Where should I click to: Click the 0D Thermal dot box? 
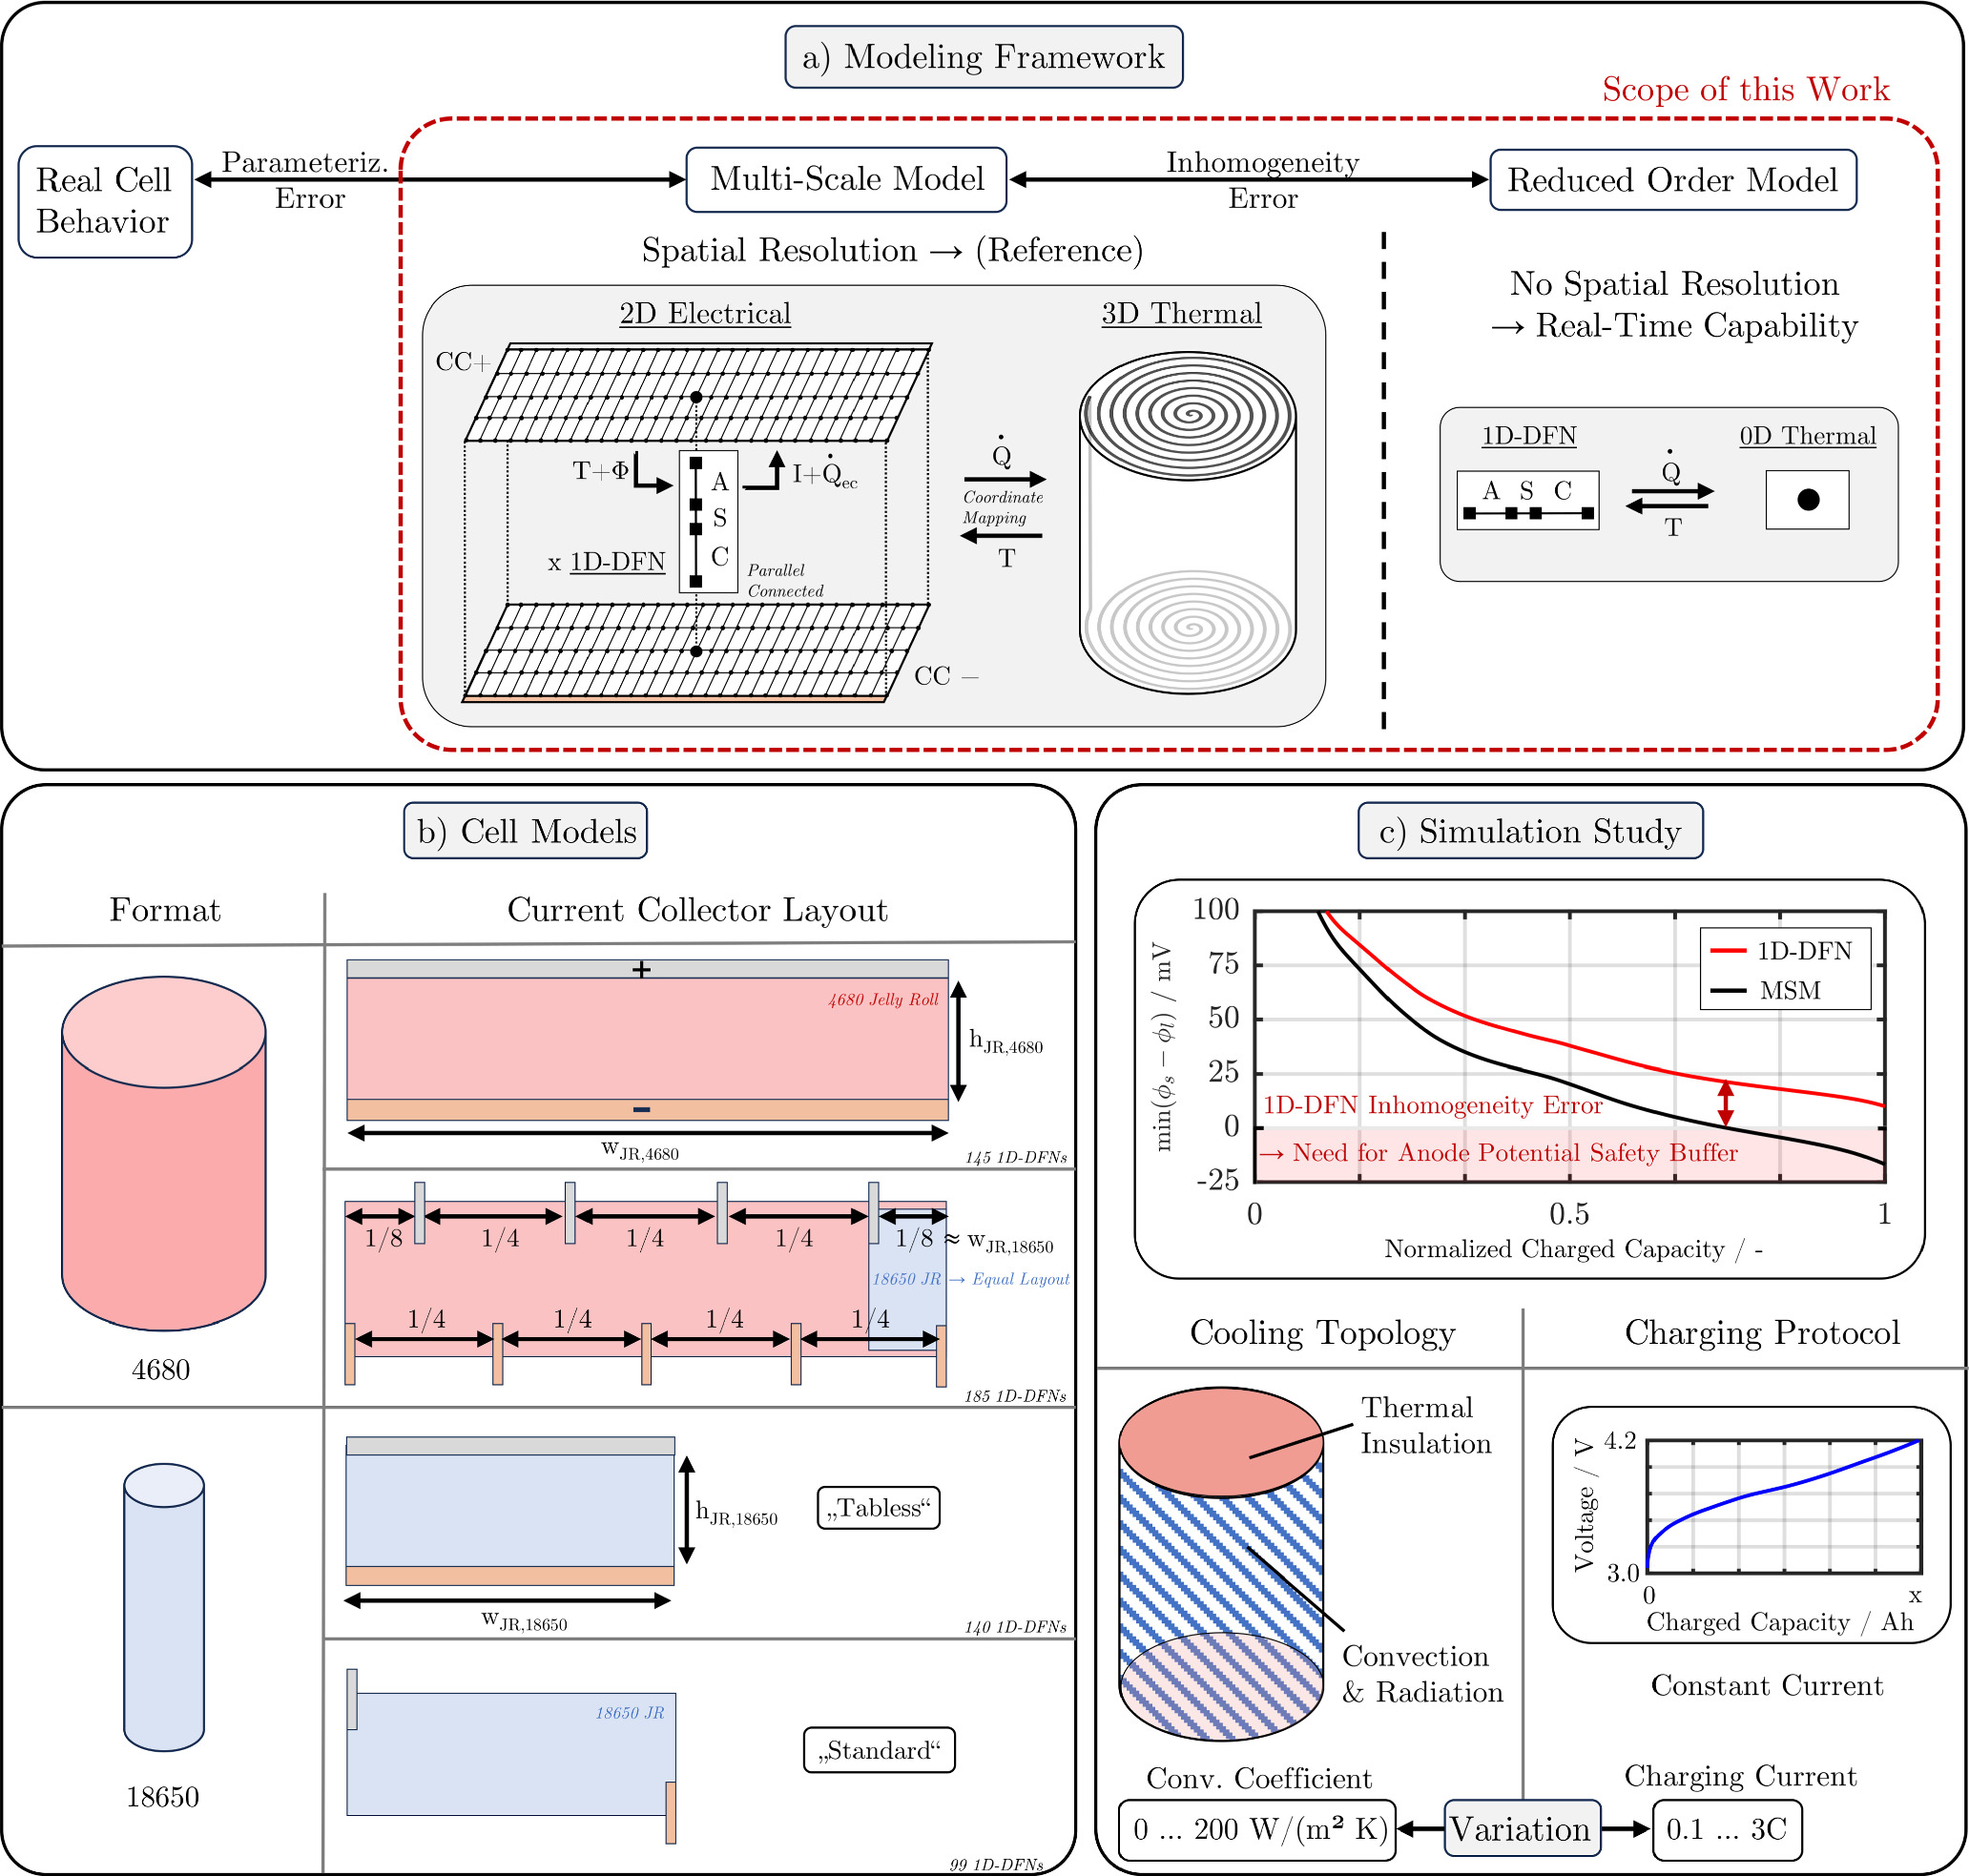click(x=1807, y=500)
